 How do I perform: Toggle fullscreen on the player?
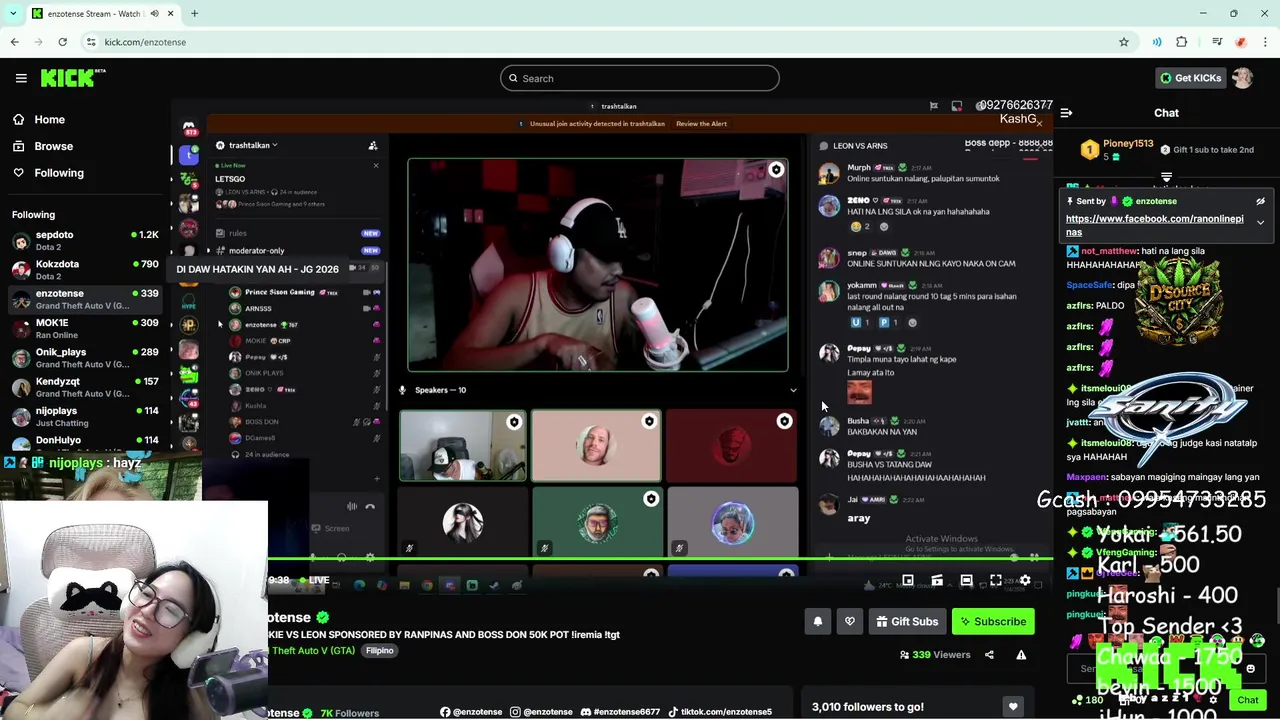(x=996, y=580)
